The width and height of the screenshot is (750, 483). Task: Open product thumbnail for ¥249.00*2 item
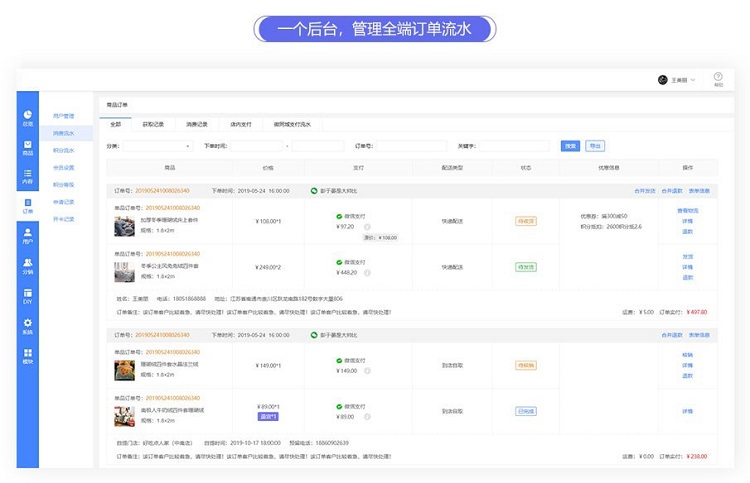tap(124, 272)
